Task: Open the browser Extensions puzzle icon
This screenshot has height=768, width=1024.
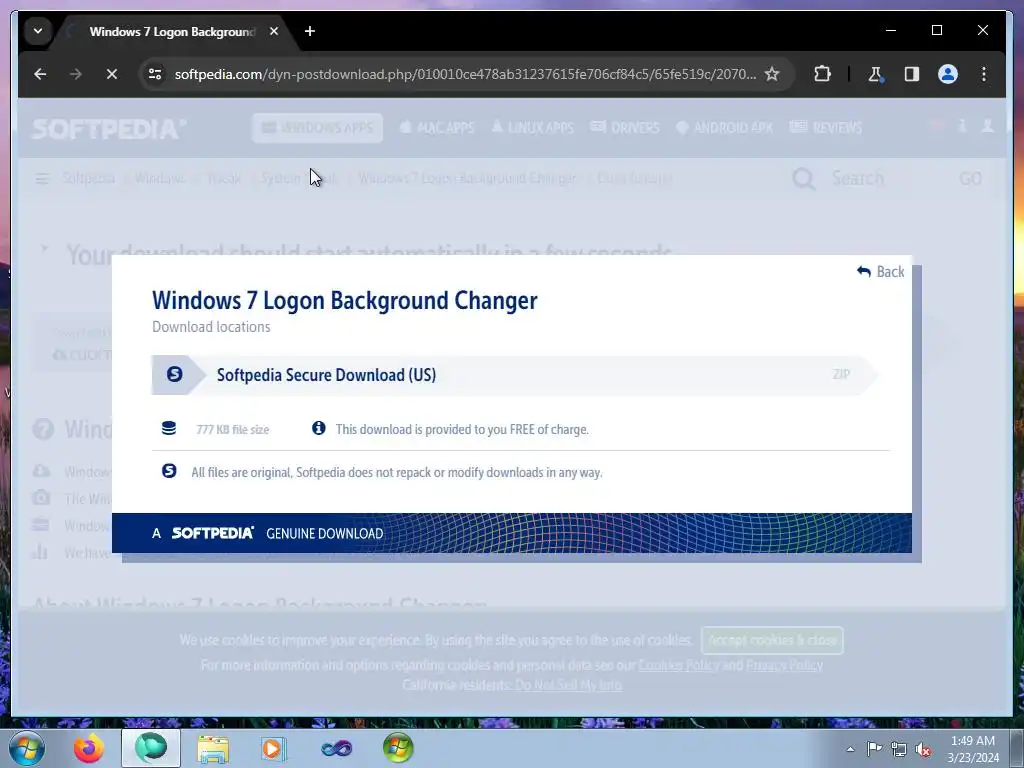Action: click(822, 74)
